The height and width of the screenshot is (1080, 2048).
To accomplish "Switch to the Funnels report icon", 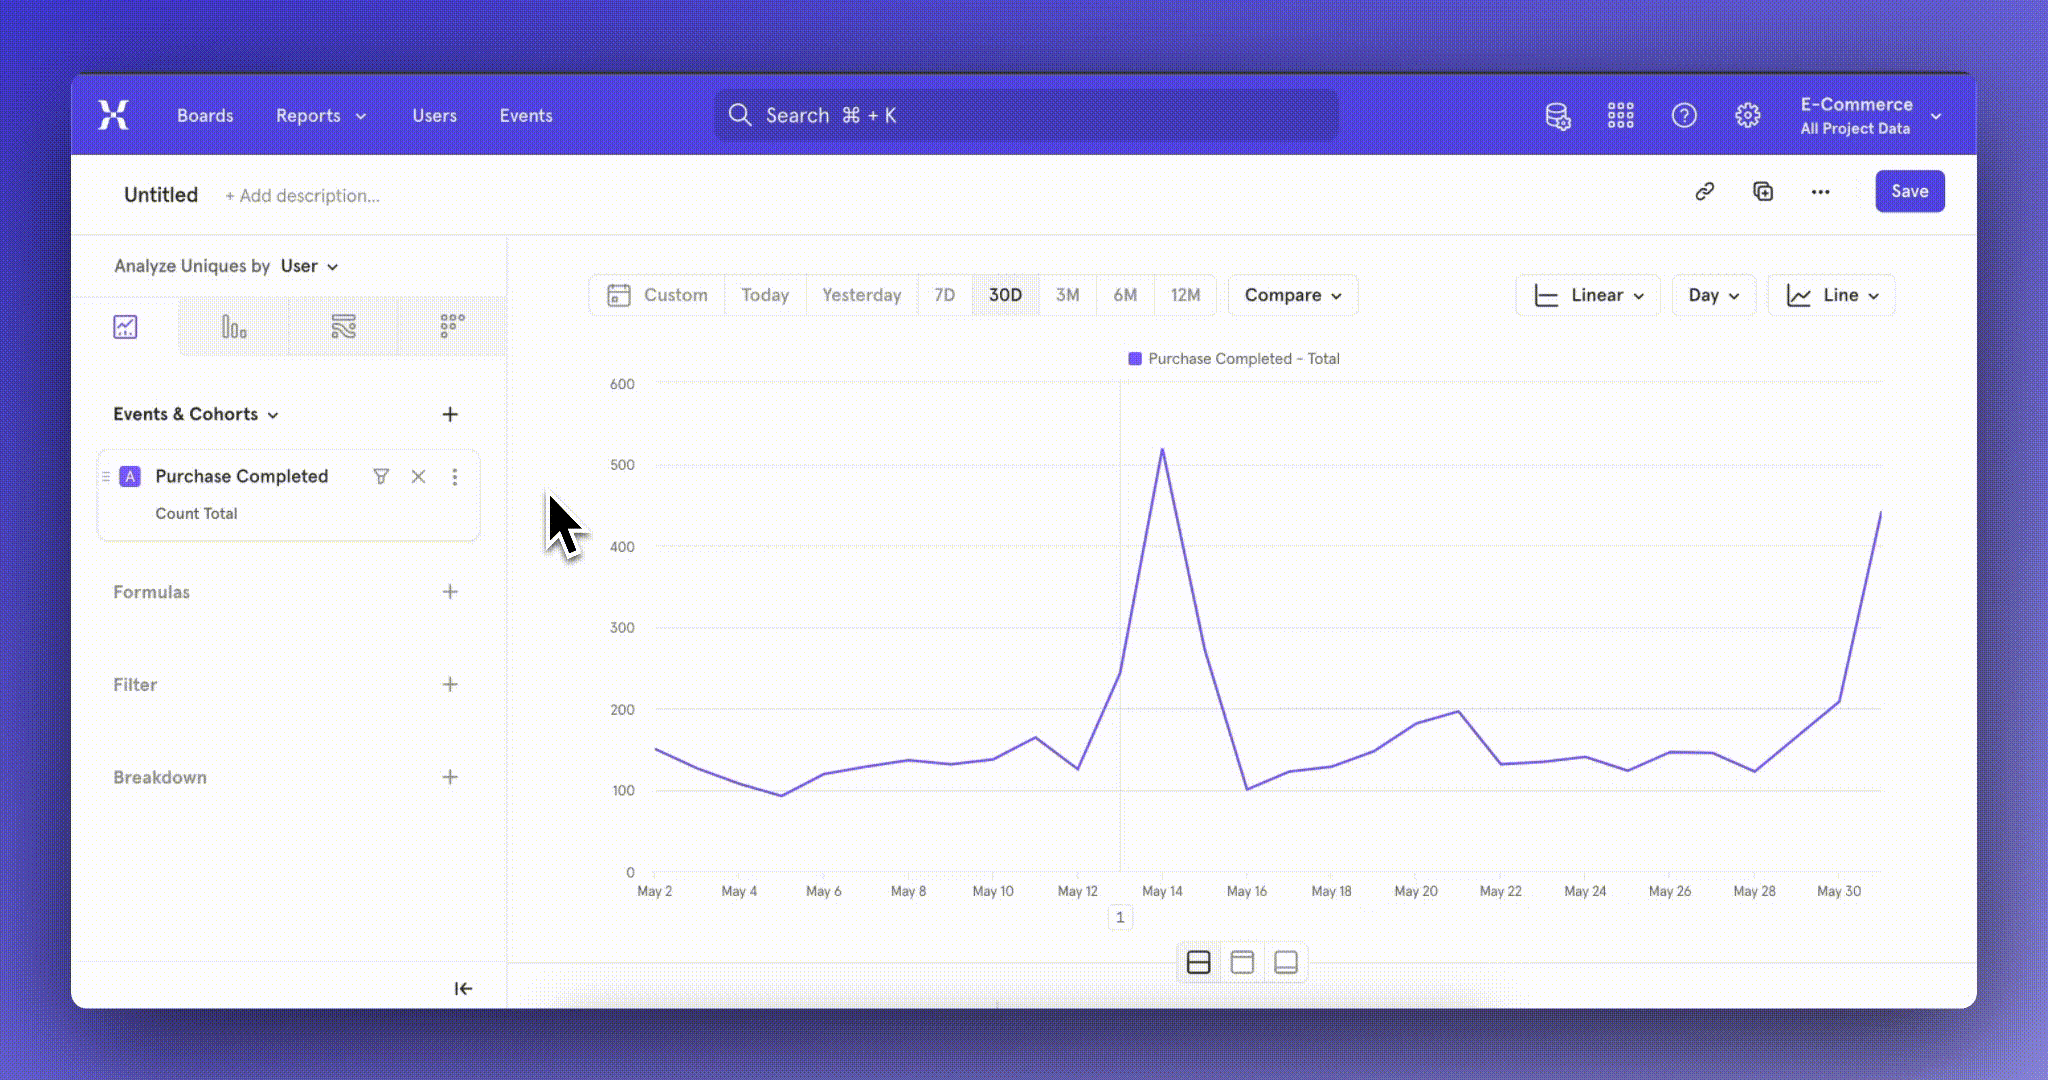I will pyautogui.click(x=234, y=327).
